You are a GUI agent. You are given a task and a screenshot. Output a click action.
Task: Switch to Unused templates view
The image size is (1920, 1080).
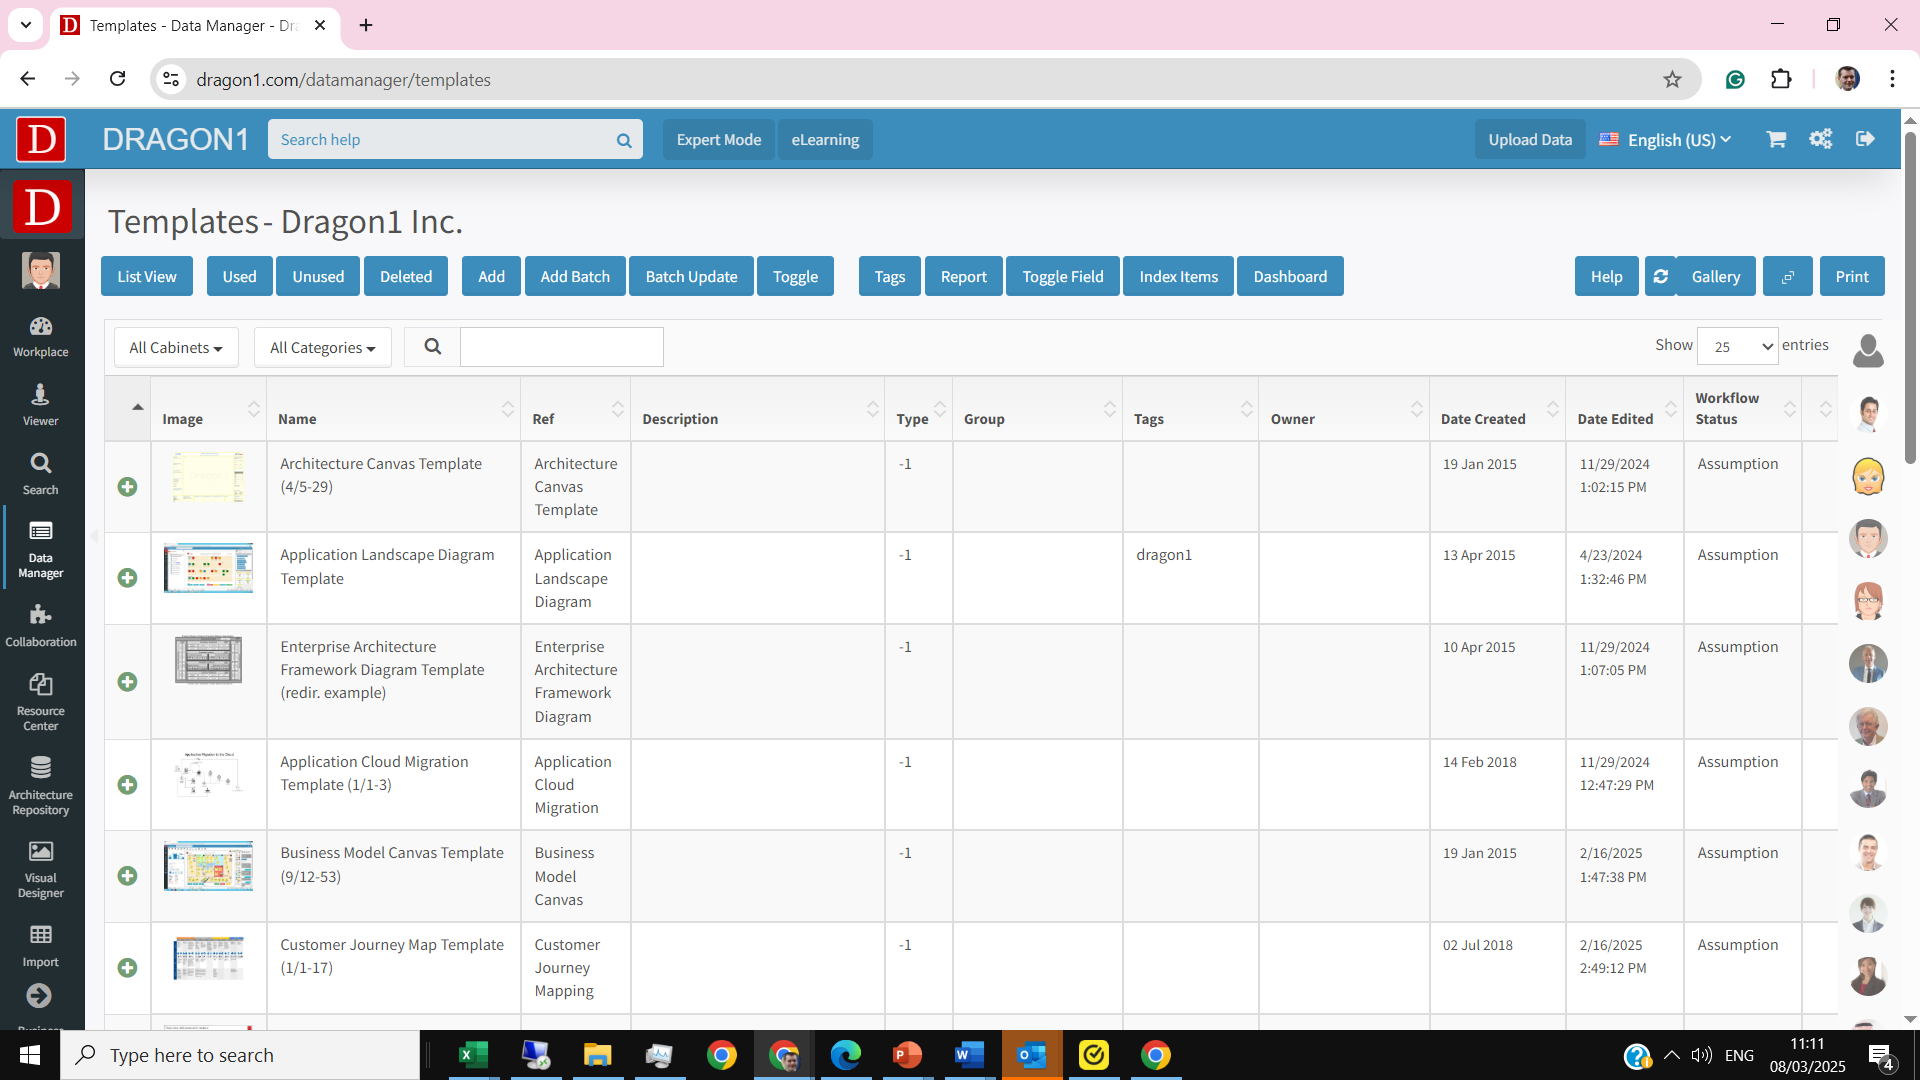click(x=318, y=277)
